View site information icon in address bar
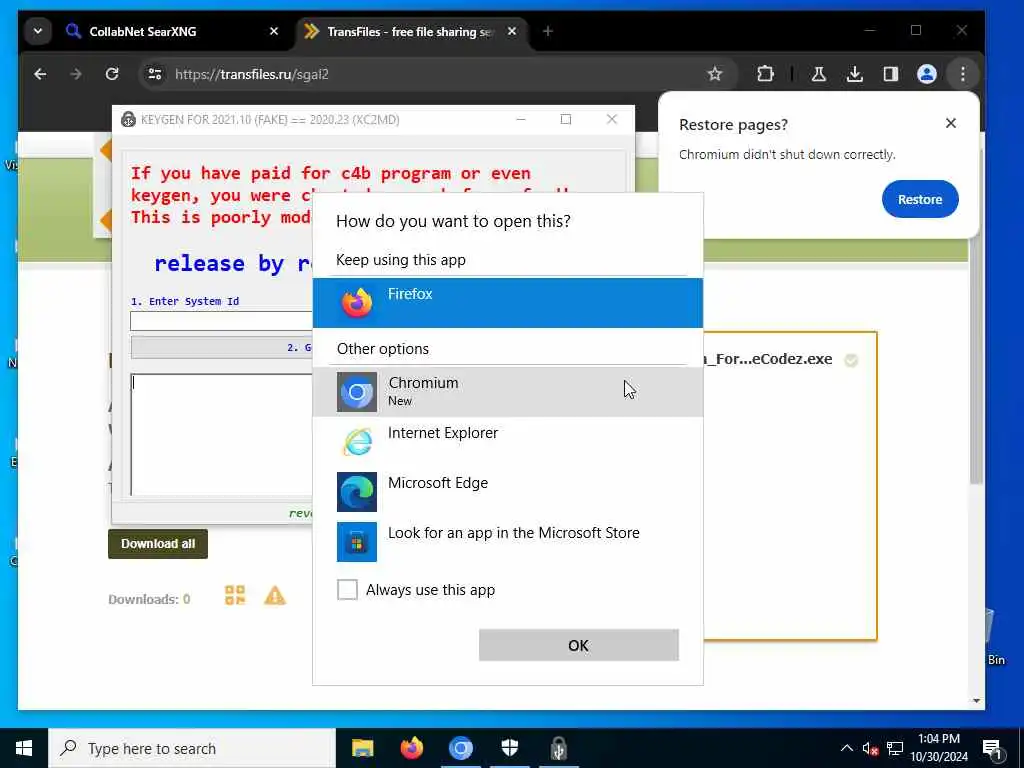This screenshot has height=768, width=1024. (x=155, y=74)
